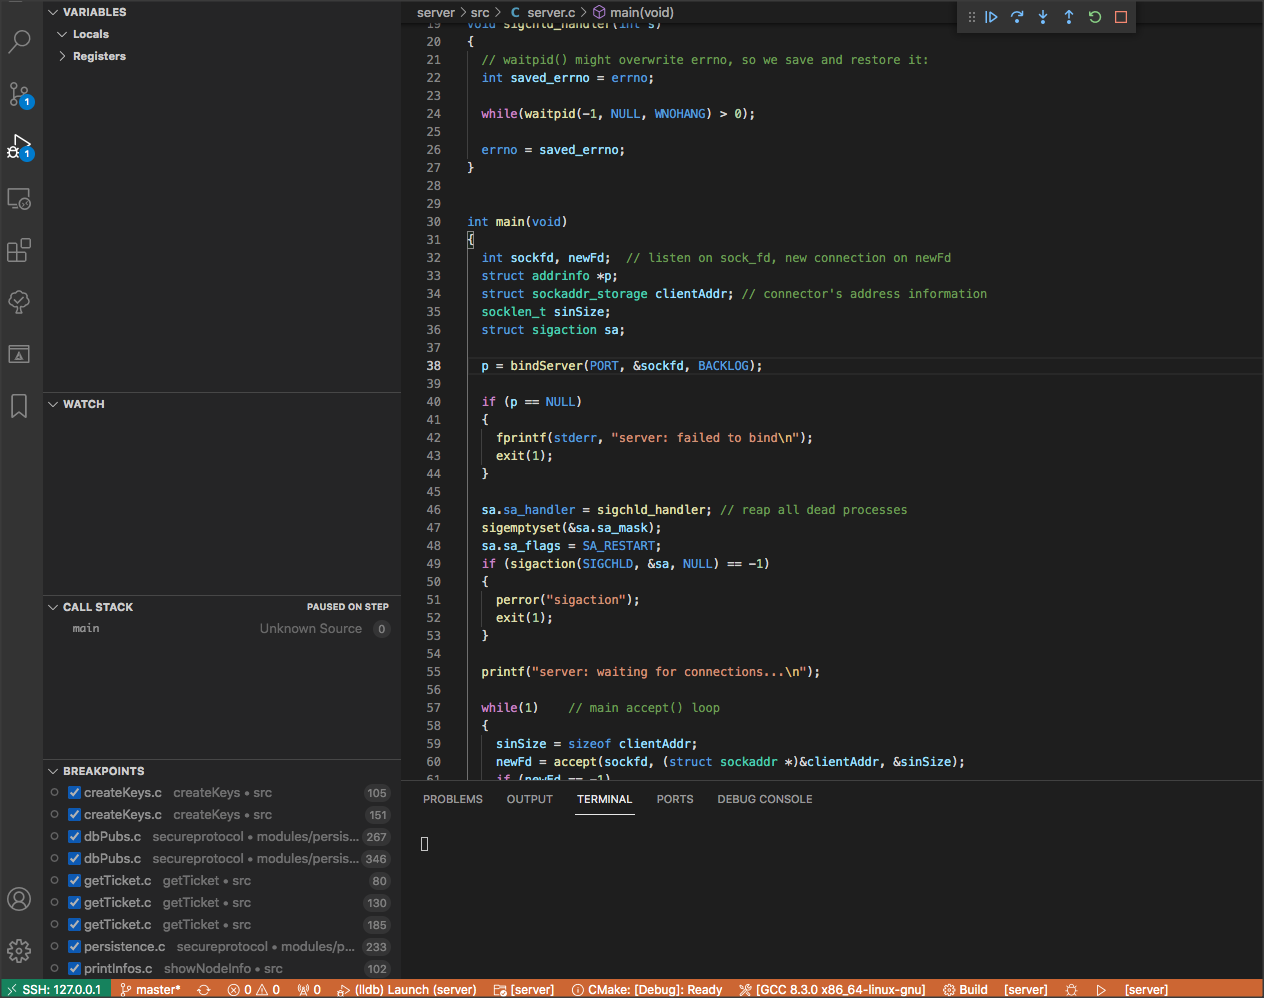
Task: Open the Search view in activity bar
Action: coord(19,42)
